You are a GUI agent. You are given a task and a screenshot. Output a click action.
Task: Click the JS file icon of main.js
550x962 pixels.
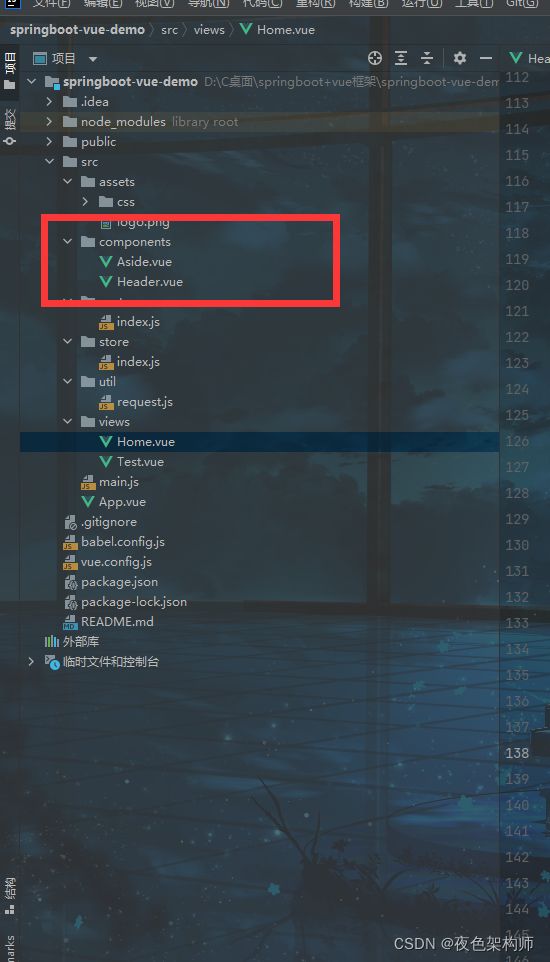pos(88,482)
